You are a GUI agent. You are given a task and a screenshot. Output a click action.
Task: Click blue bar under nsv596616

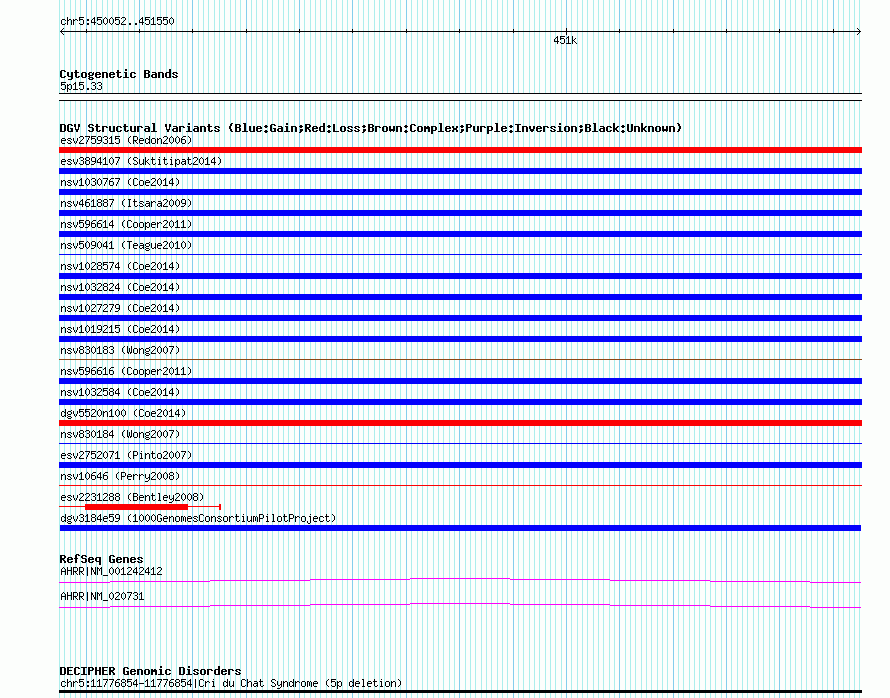[x=460, y=381]
